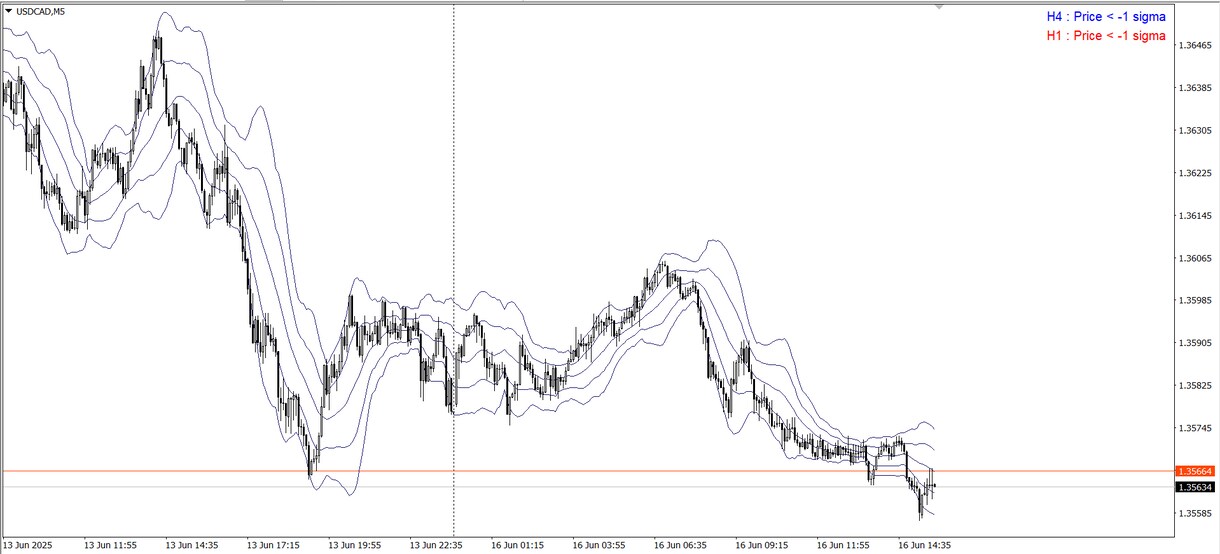Click the 16 Jun 09:15 time label
1220x554 pixels.
[x=763, y=546]
